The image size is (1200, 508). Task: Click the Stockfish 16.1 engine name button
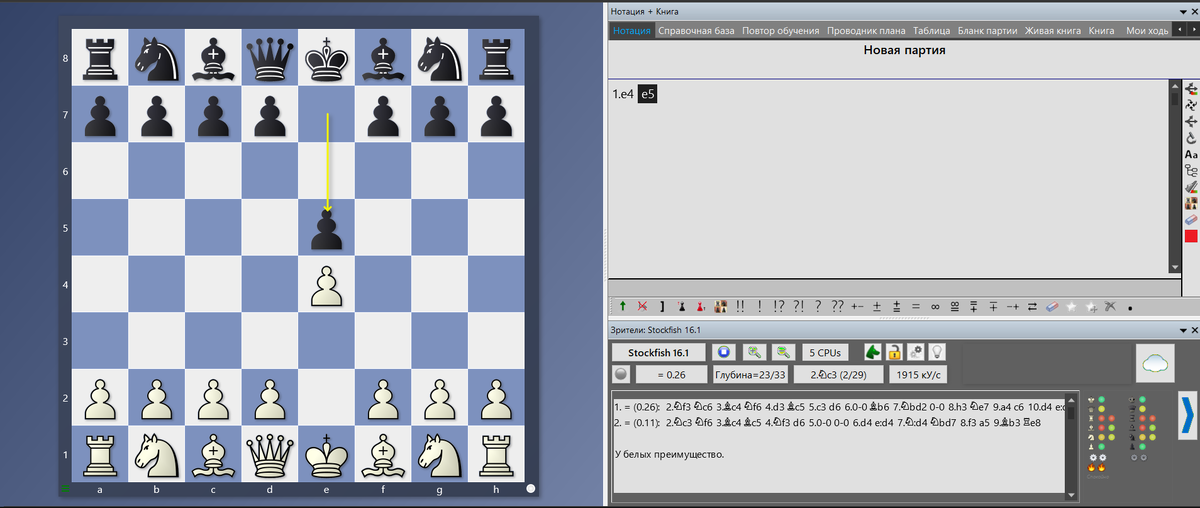(659, 352)
